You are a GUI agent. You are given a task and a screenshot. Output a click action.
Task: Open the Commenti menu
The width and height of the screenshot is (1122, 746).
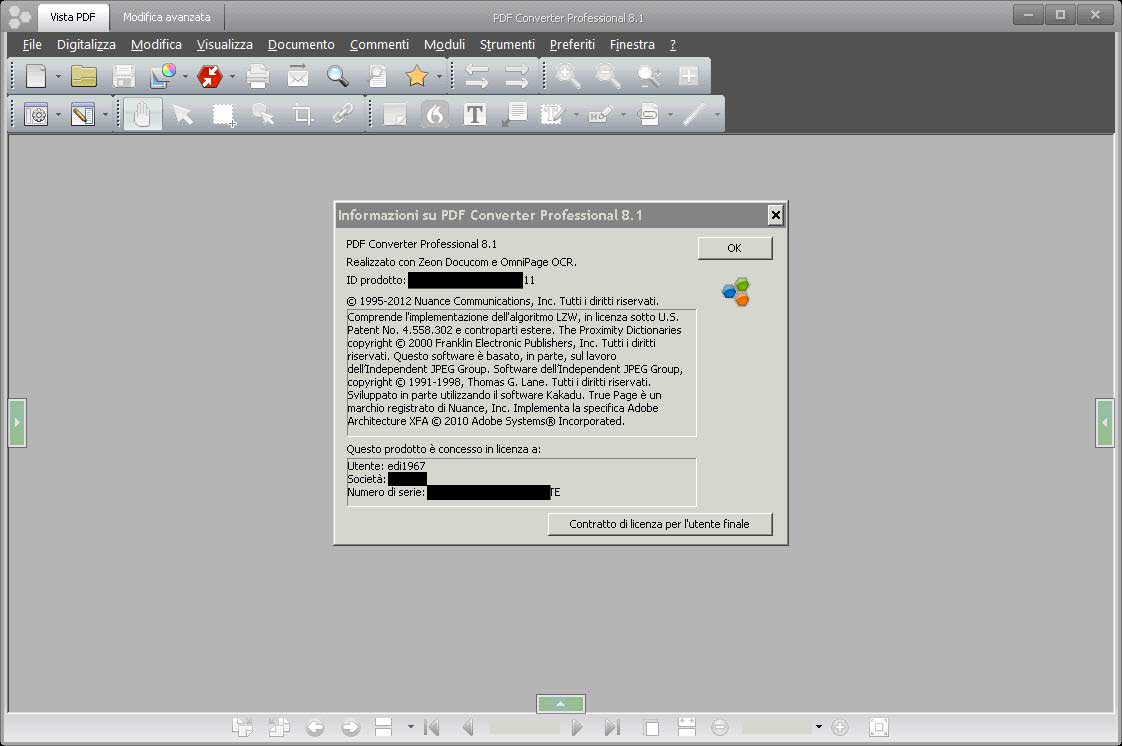point(379,44)
